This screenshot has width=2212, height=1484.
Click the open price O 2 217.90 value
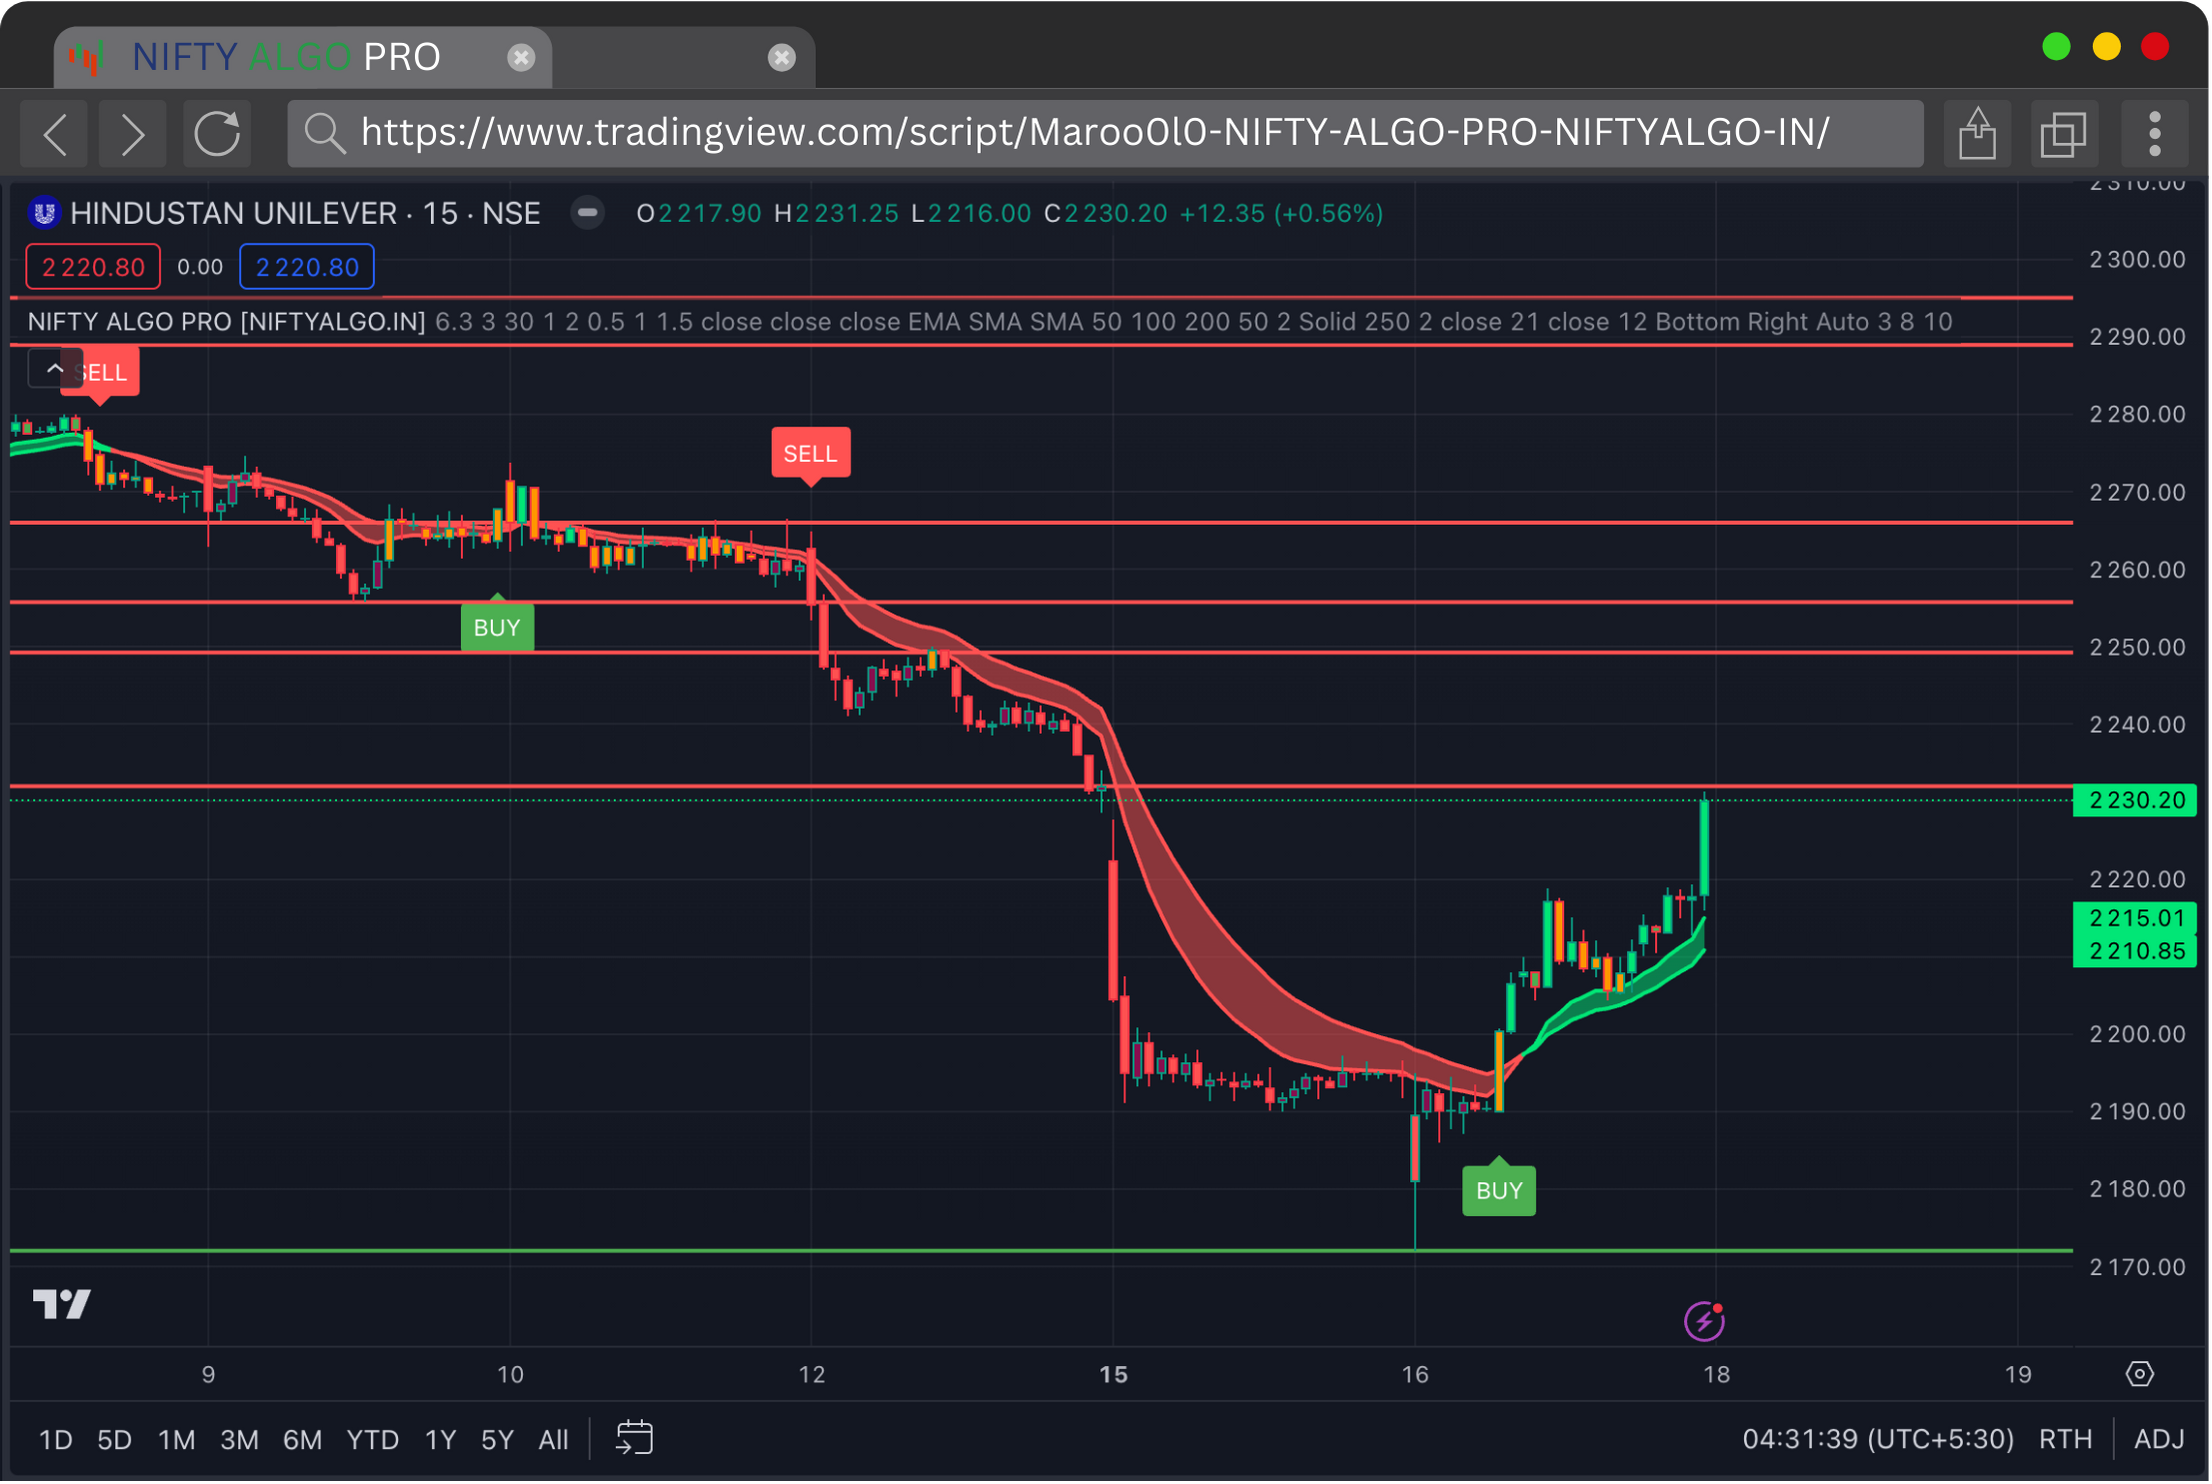click(x=700, y=214)
